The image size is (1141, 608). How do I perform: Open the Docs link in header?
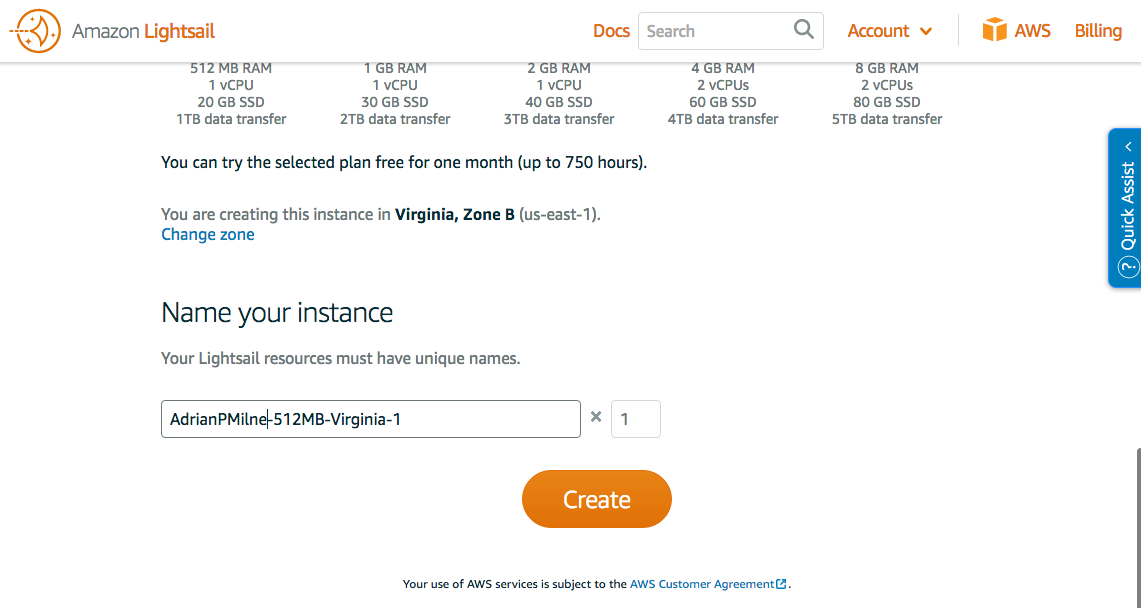611,31
